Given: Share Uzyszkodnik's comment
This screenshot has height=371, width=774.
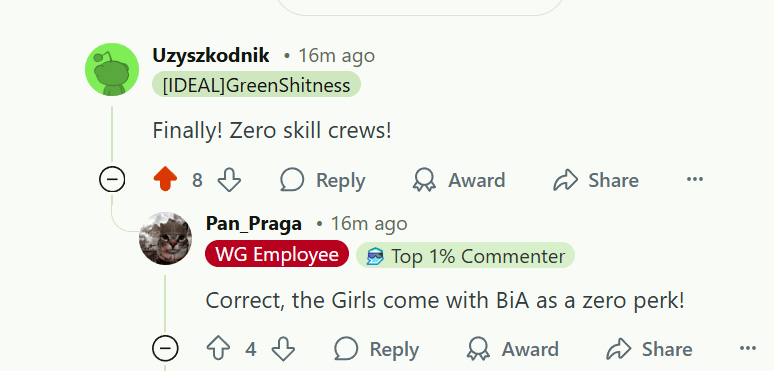Looking at the screenshot, I should pyautogui.click(x=596, y=180).
